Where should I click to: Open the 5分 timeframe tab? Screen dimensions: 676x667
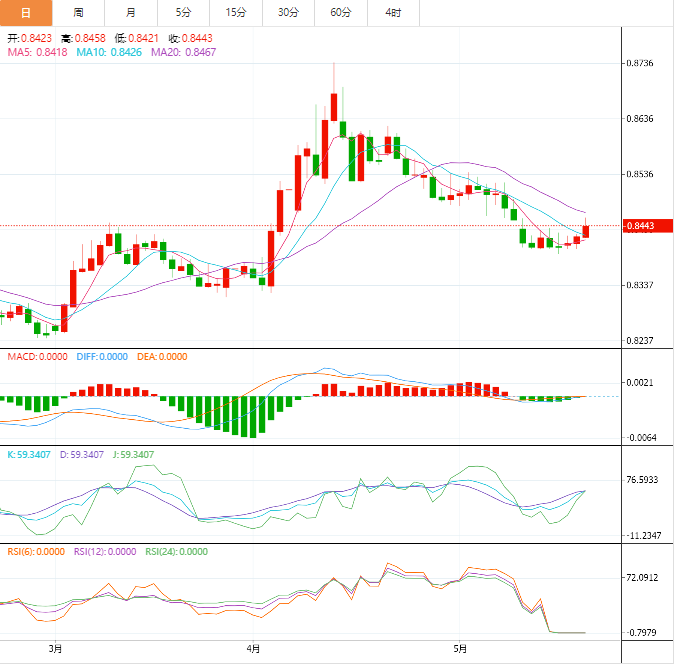coord(184,13)
